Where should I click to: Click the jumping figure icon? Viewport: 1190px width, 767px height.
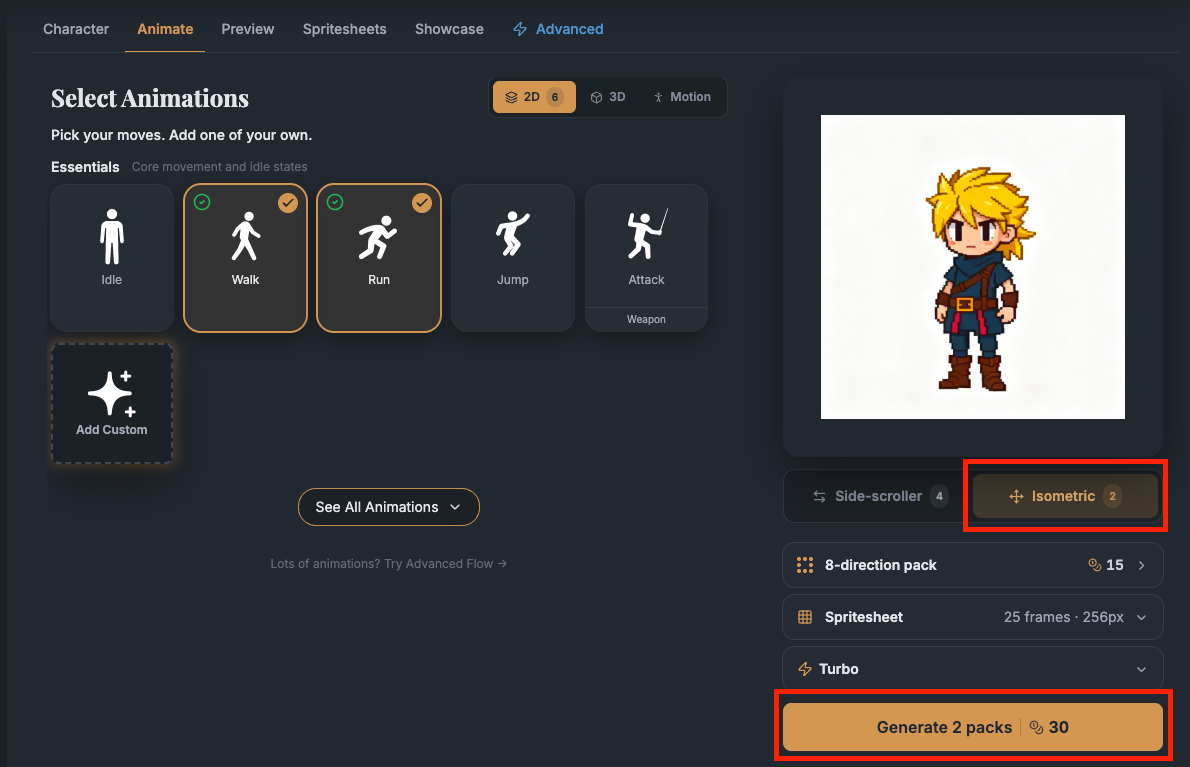pyautogui.click(x=512, y=234)
